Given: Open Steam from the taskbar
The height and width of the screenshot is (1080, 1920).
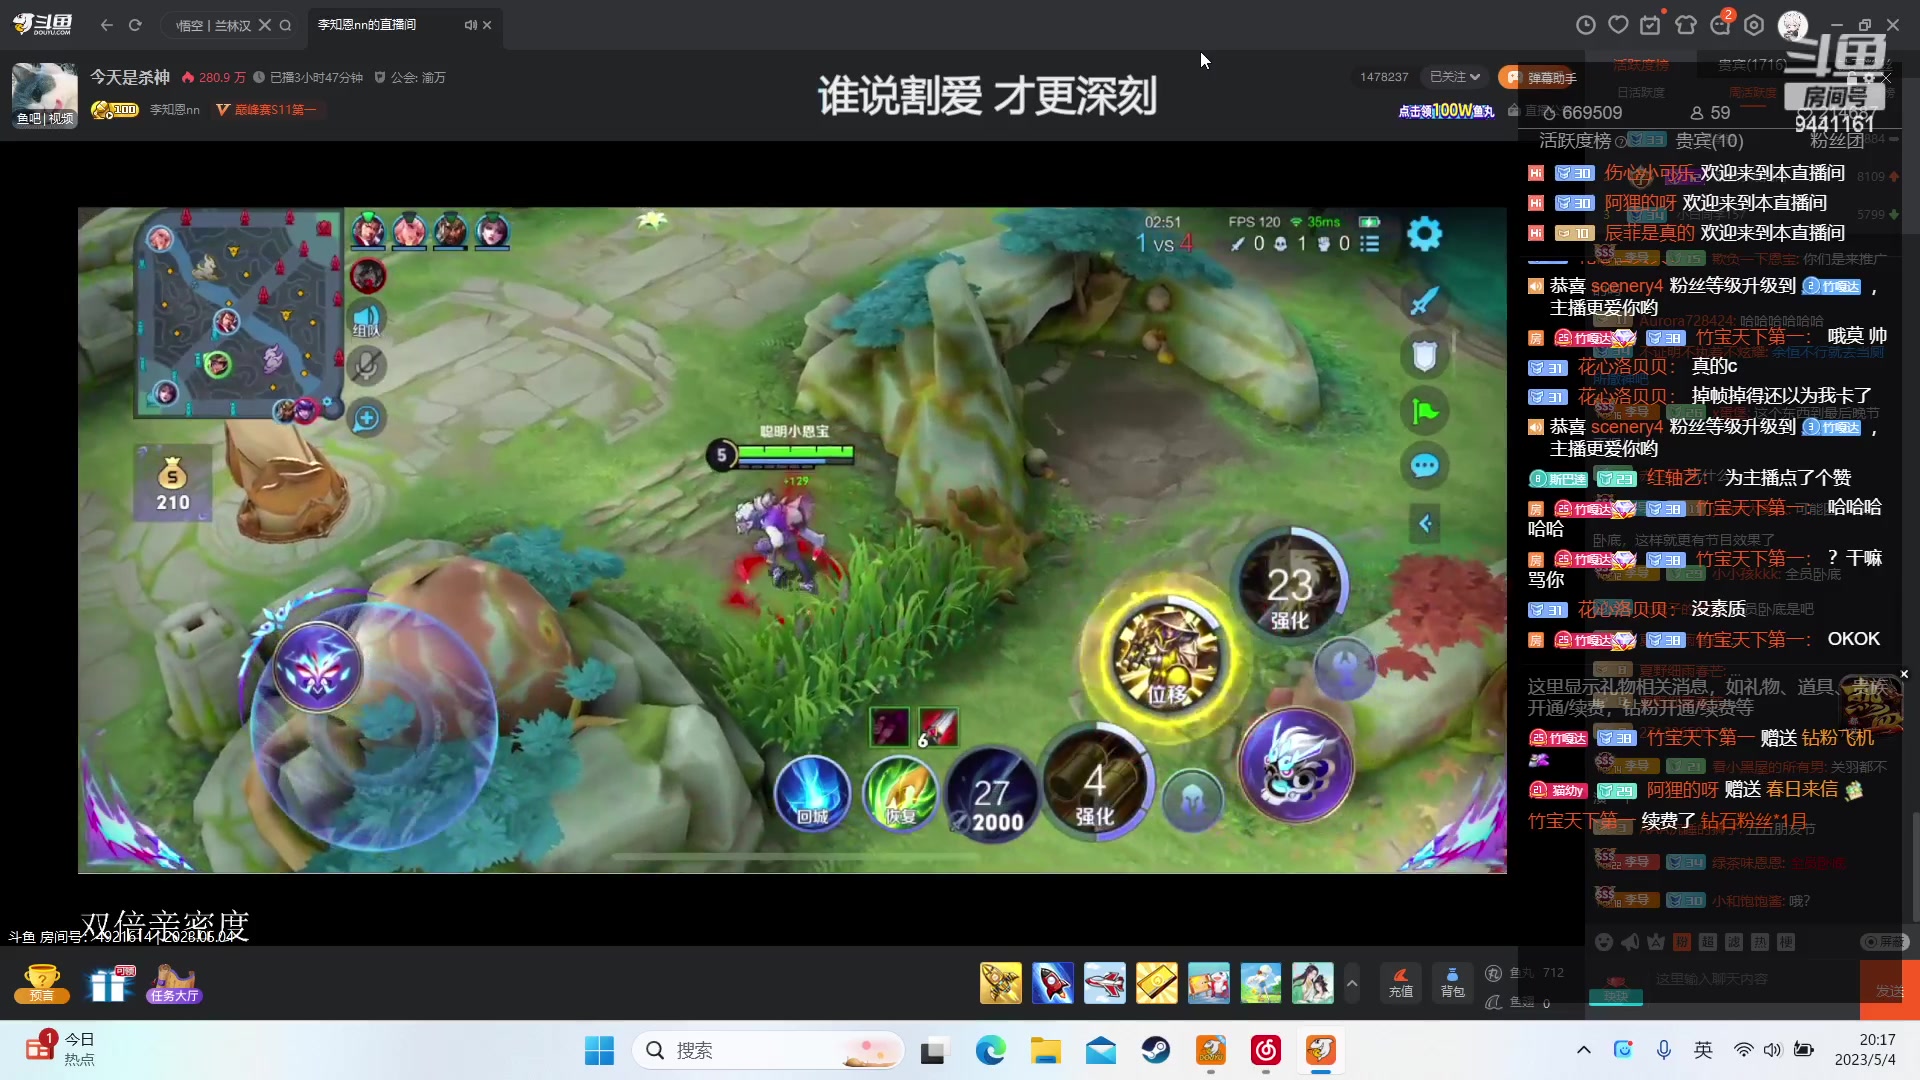Looking at the screenshot, I should tap(1156, 1050).
